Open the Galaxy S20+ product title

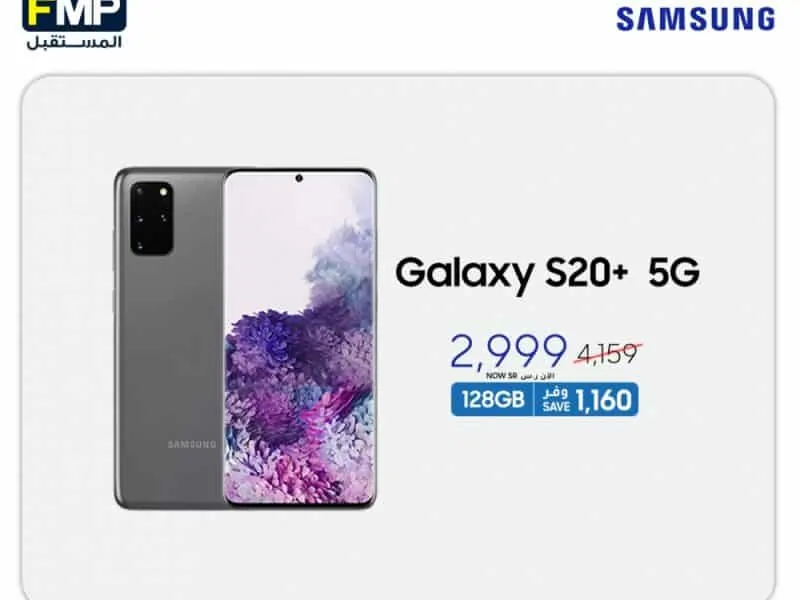[x=511, y=274]
